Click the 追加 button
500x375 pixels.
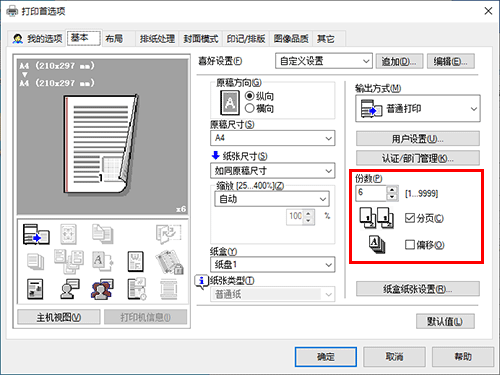(x=399, y=61)
